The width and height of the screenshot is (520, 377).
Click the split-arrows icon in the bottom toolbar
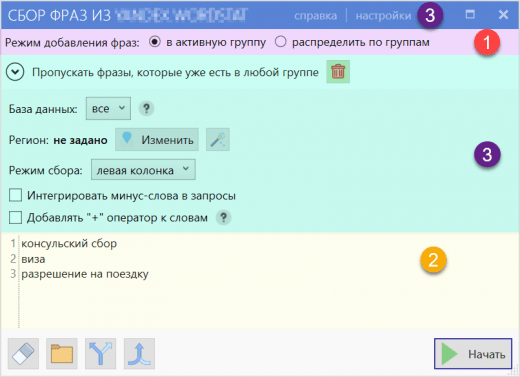100,353
